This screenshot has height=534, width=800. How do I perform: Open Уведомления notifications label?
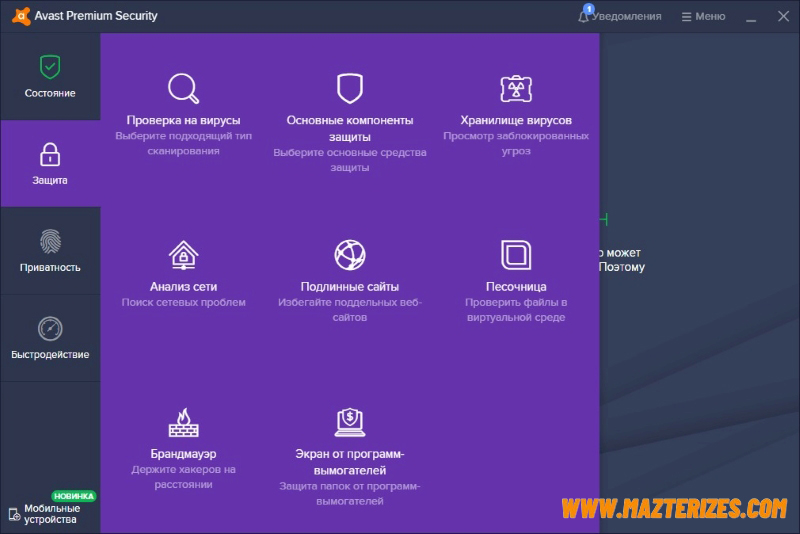click(x=627, y=16)
